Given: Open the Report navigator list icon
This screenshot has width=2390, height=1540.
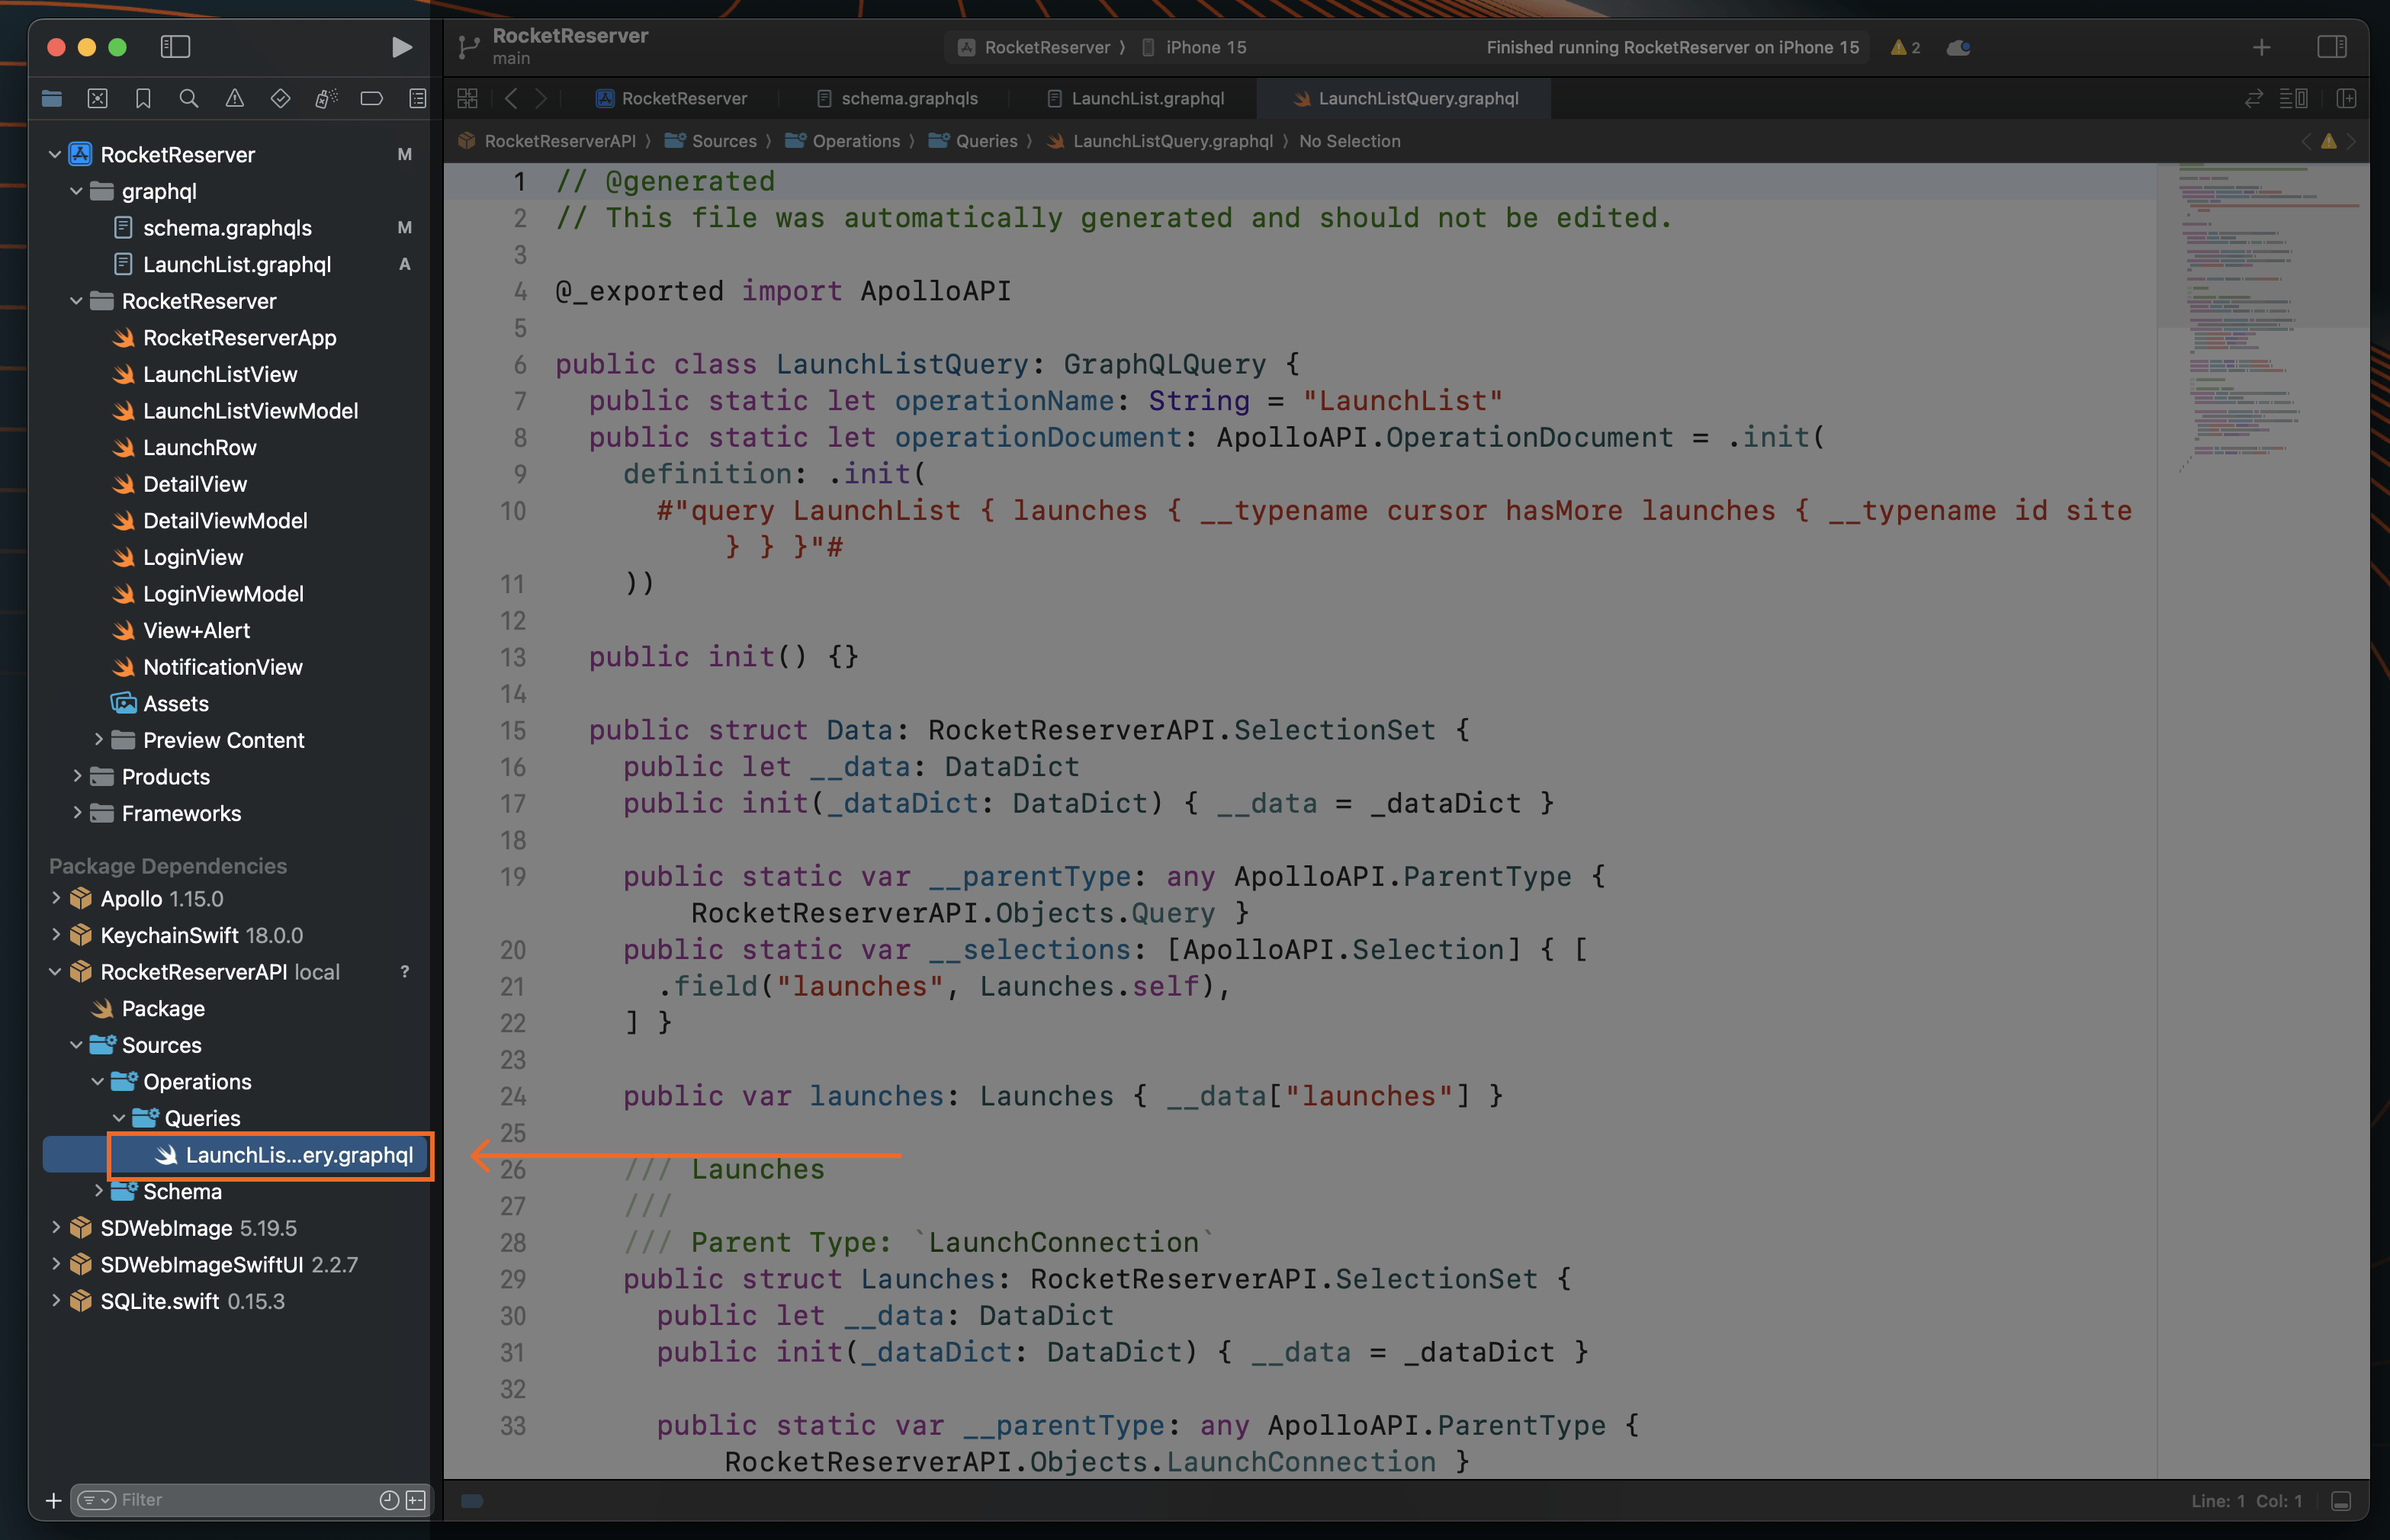Looking at the screenshot, I should pos(416,98).
